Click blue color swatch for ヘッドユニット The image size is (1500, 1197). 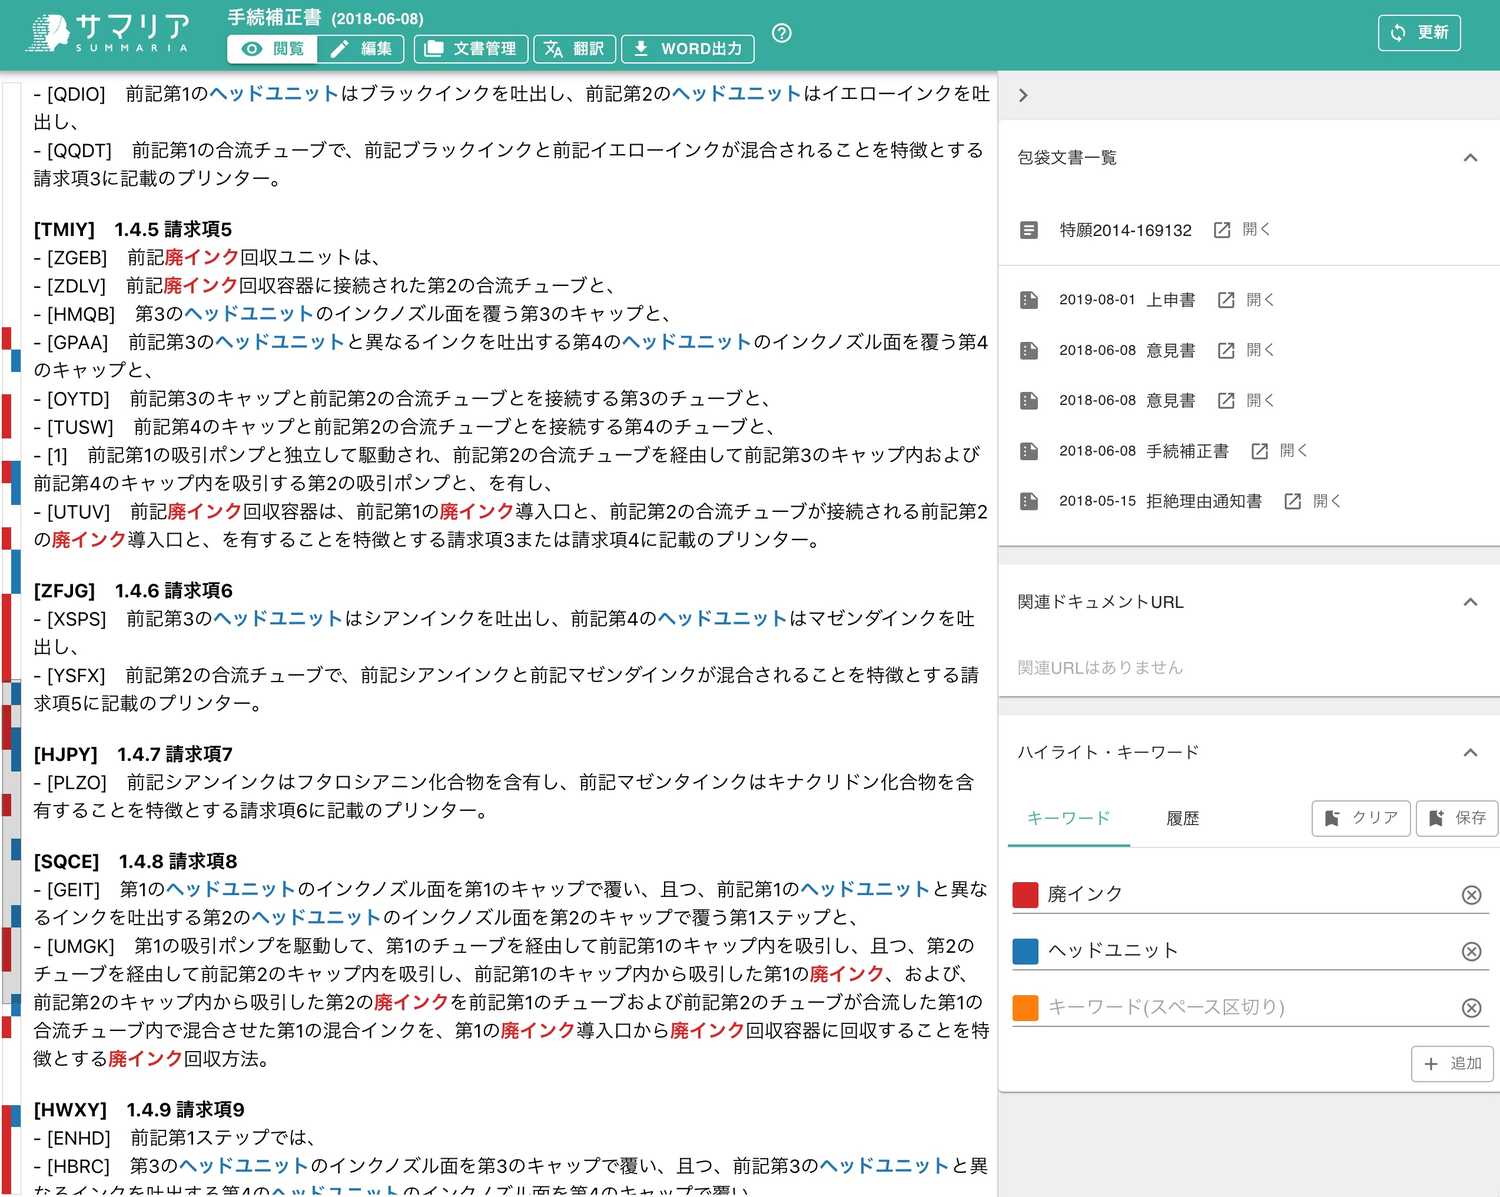[x=1026, y=951]
